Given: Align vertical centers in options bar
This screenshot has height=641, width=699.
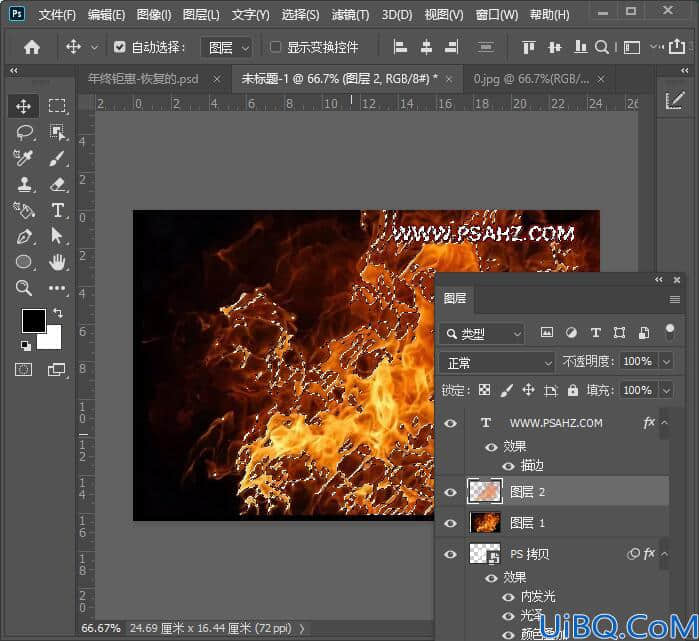Looking at the screenshot, I should [x=555, y=47].
